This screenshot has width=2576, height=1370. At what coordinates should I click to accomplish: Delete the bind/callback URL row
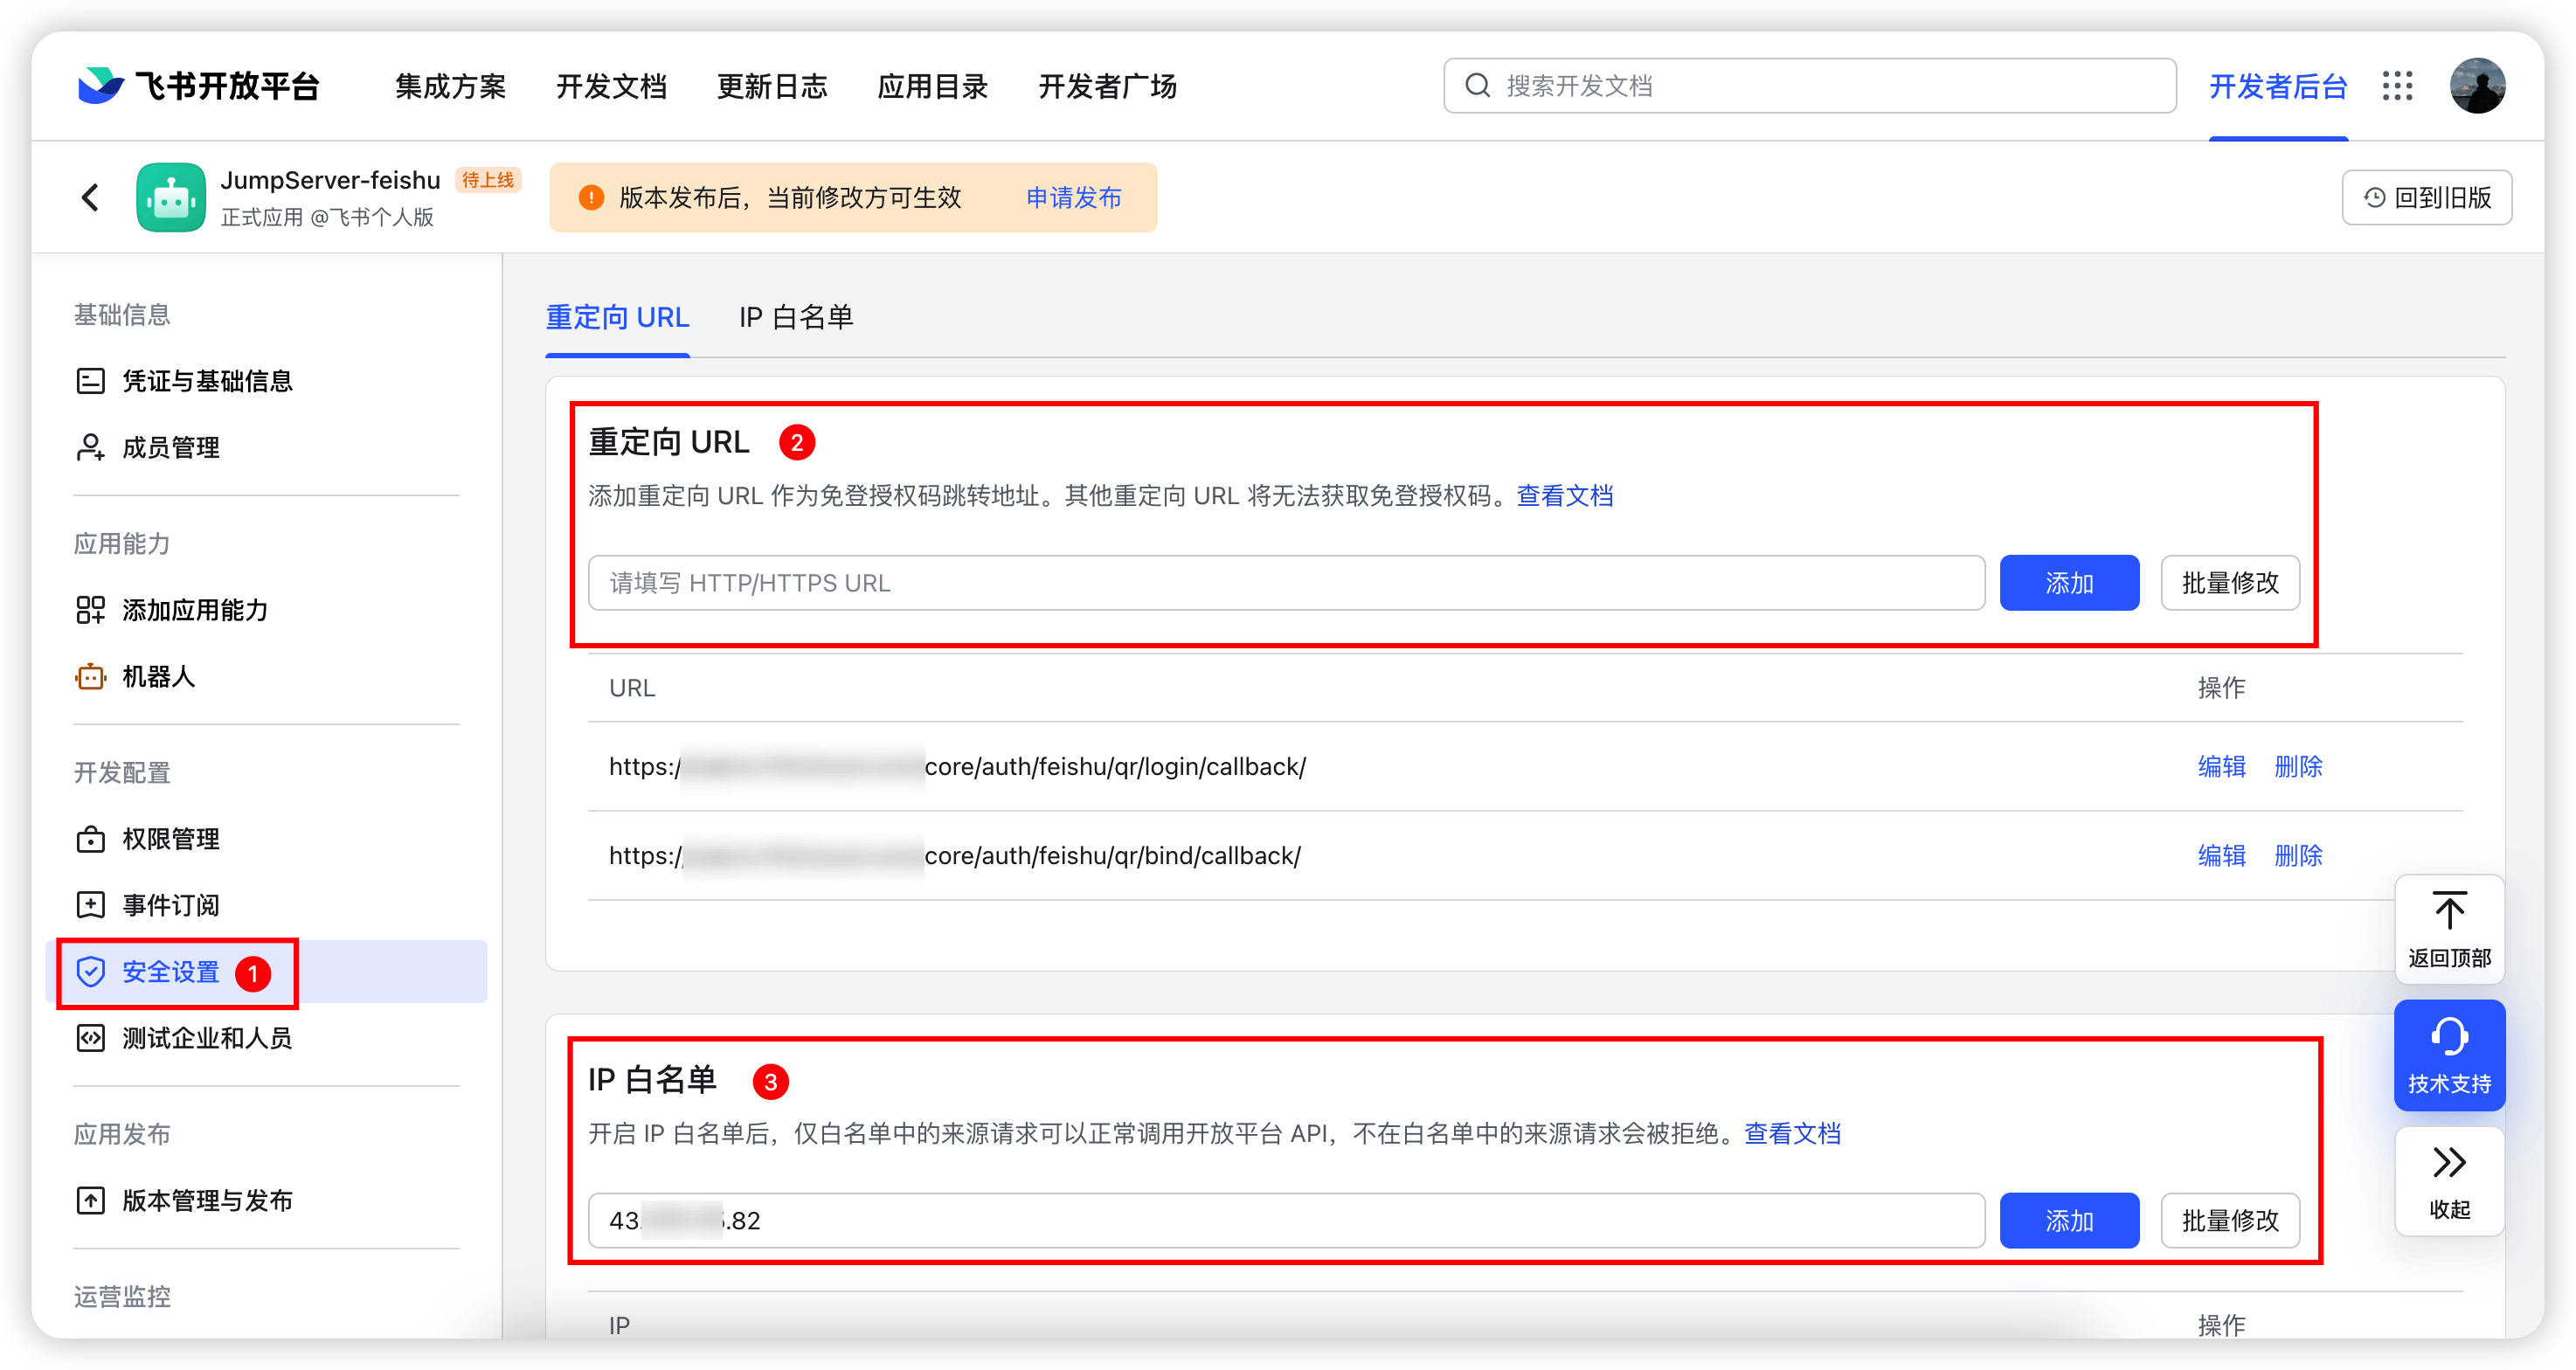coord(2298,856)
